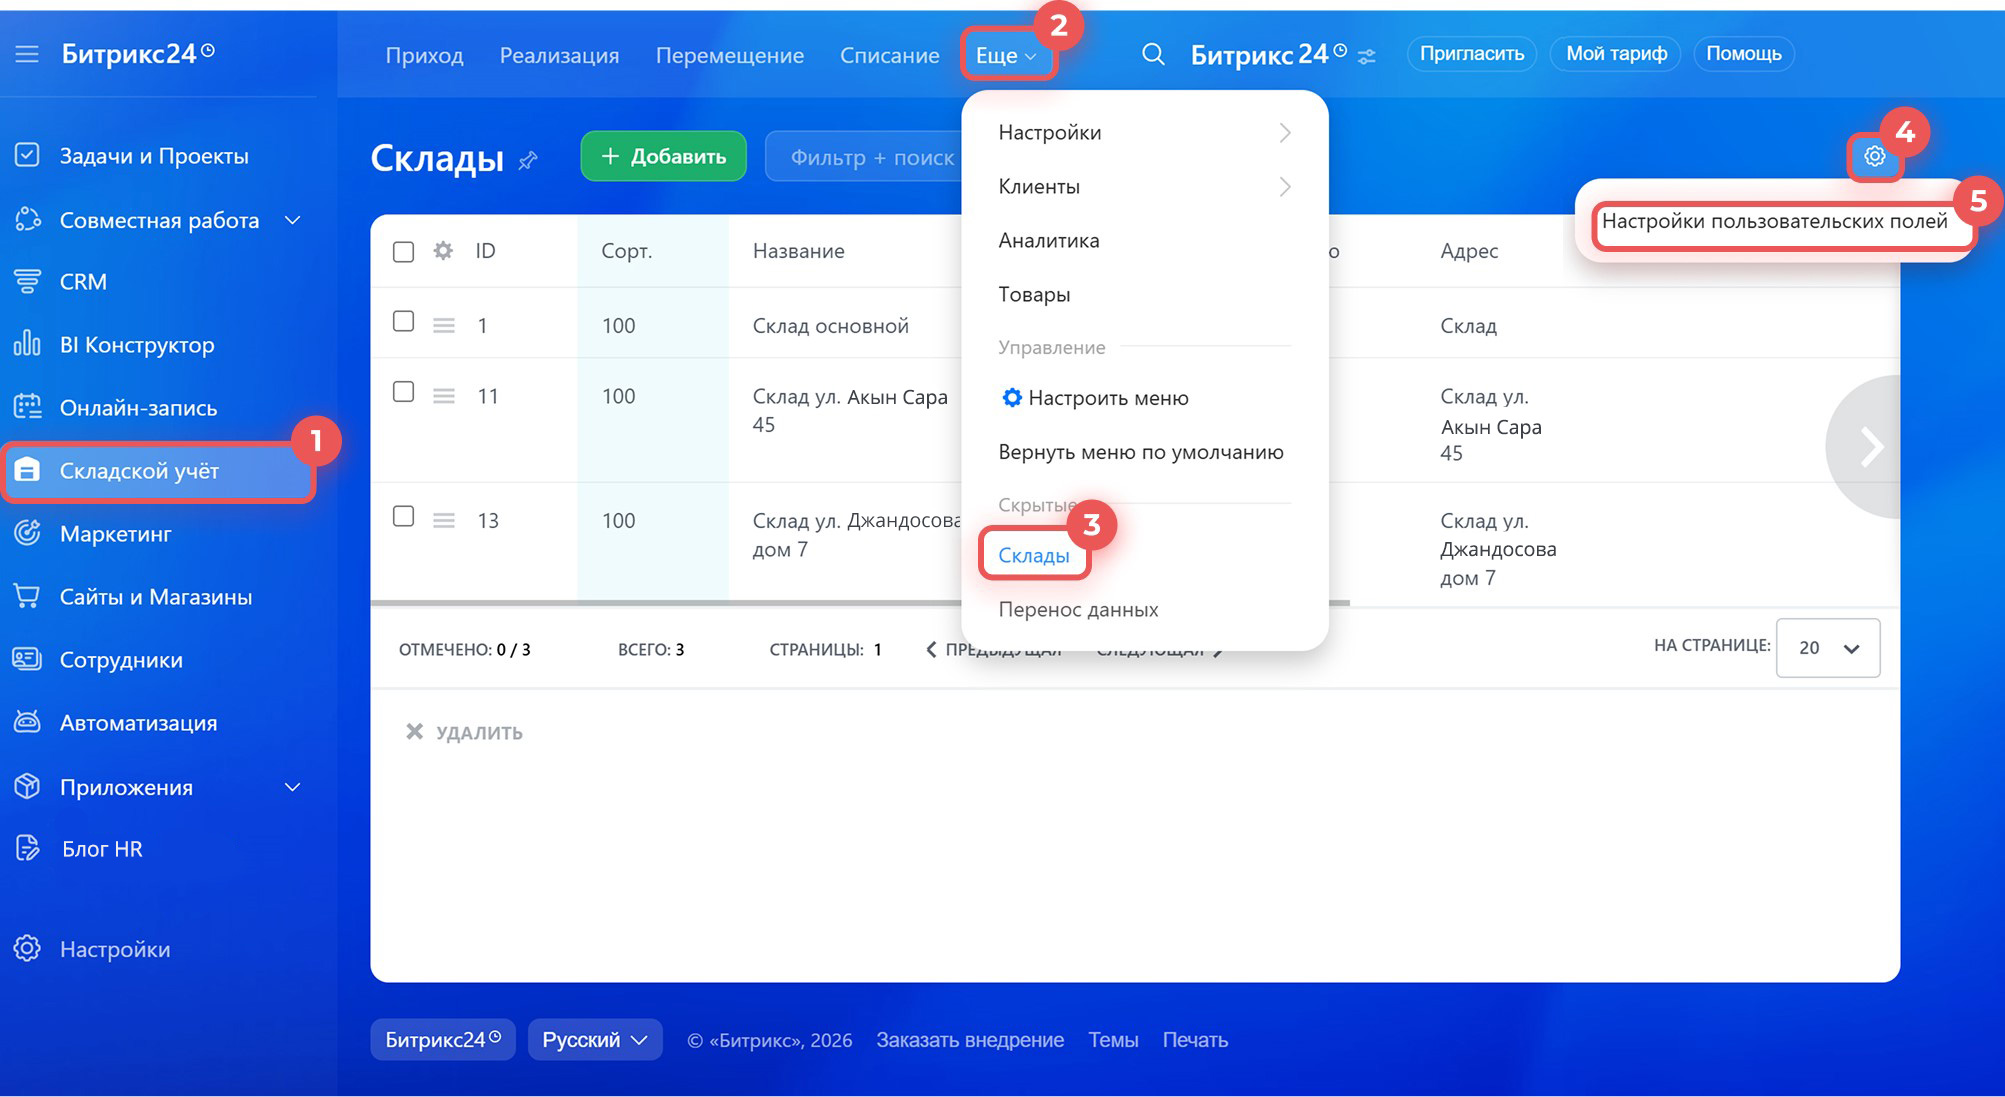Open the page size dropdown showing 20
This screenshot has width=2005, height=1097.
1827,648
